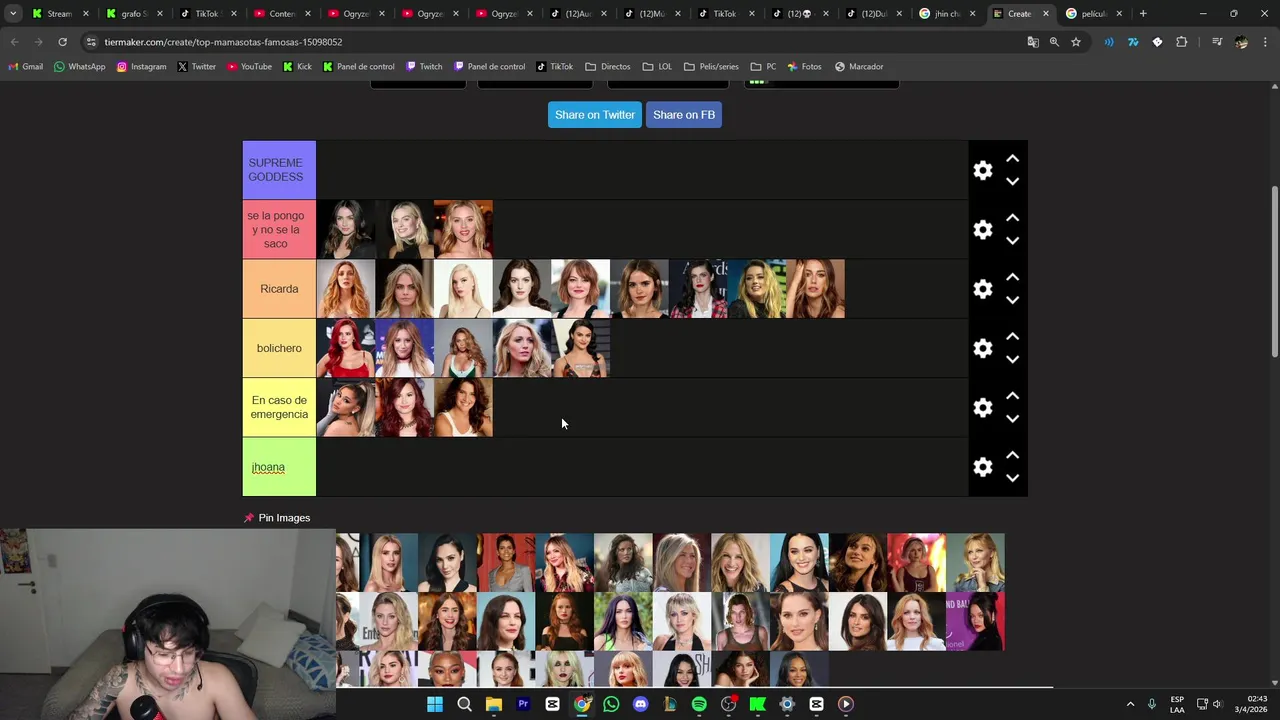Open Adobe Premiere Pro from taskbar
The image size is (1280, 720).
(523, 704)
